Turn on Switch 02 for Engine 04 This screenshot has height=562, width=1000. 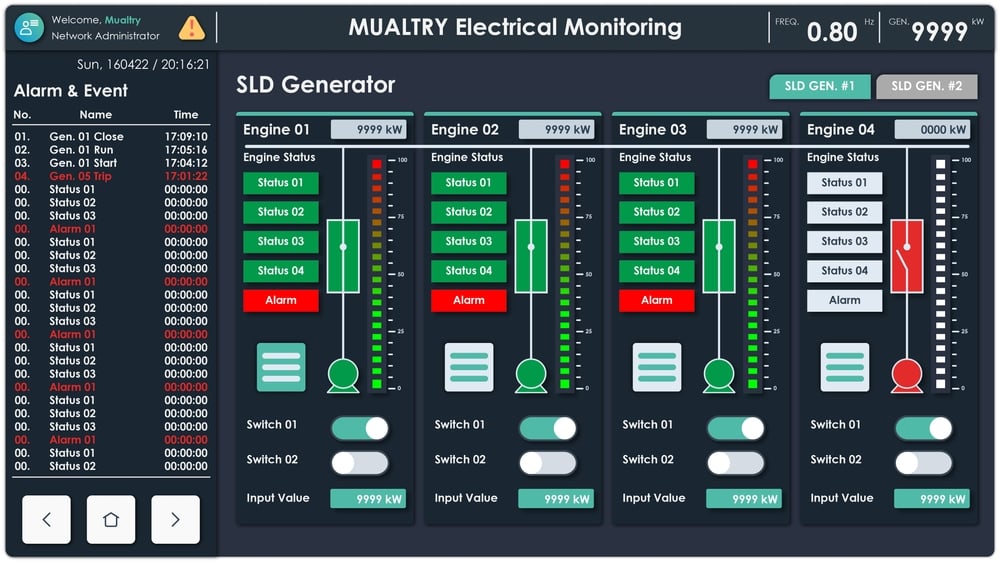(924, 463)
